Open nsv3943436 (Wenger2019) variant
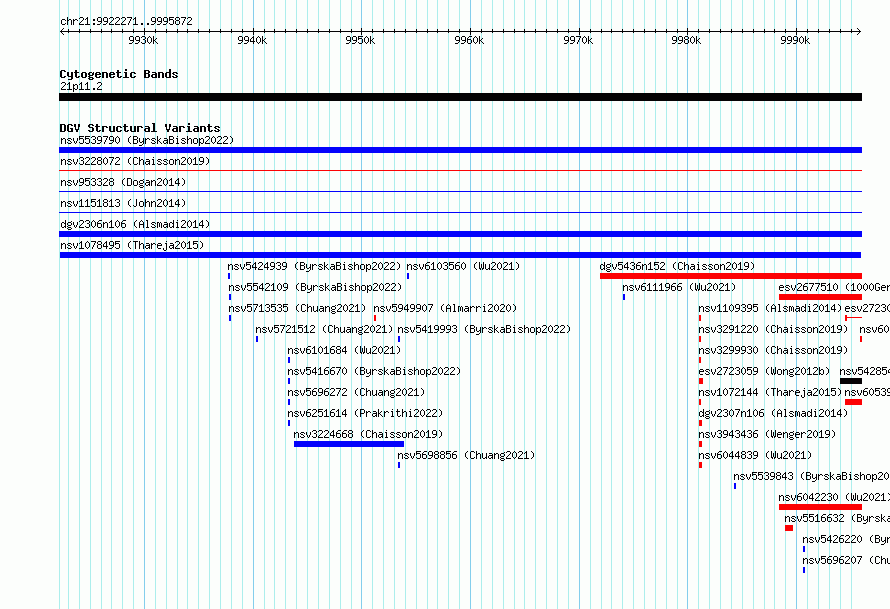This screenshot has height=609, width=890. click(767, 434)
